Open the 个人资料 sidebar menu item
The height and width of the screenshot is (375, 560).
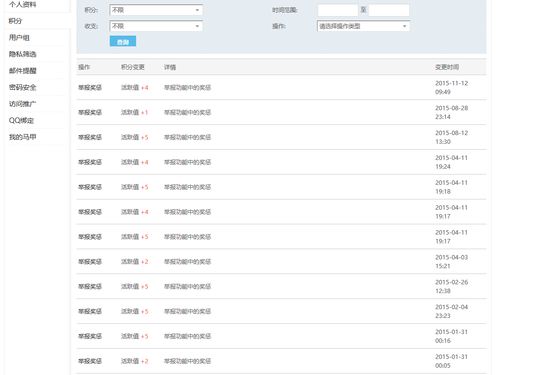[22, 5]
